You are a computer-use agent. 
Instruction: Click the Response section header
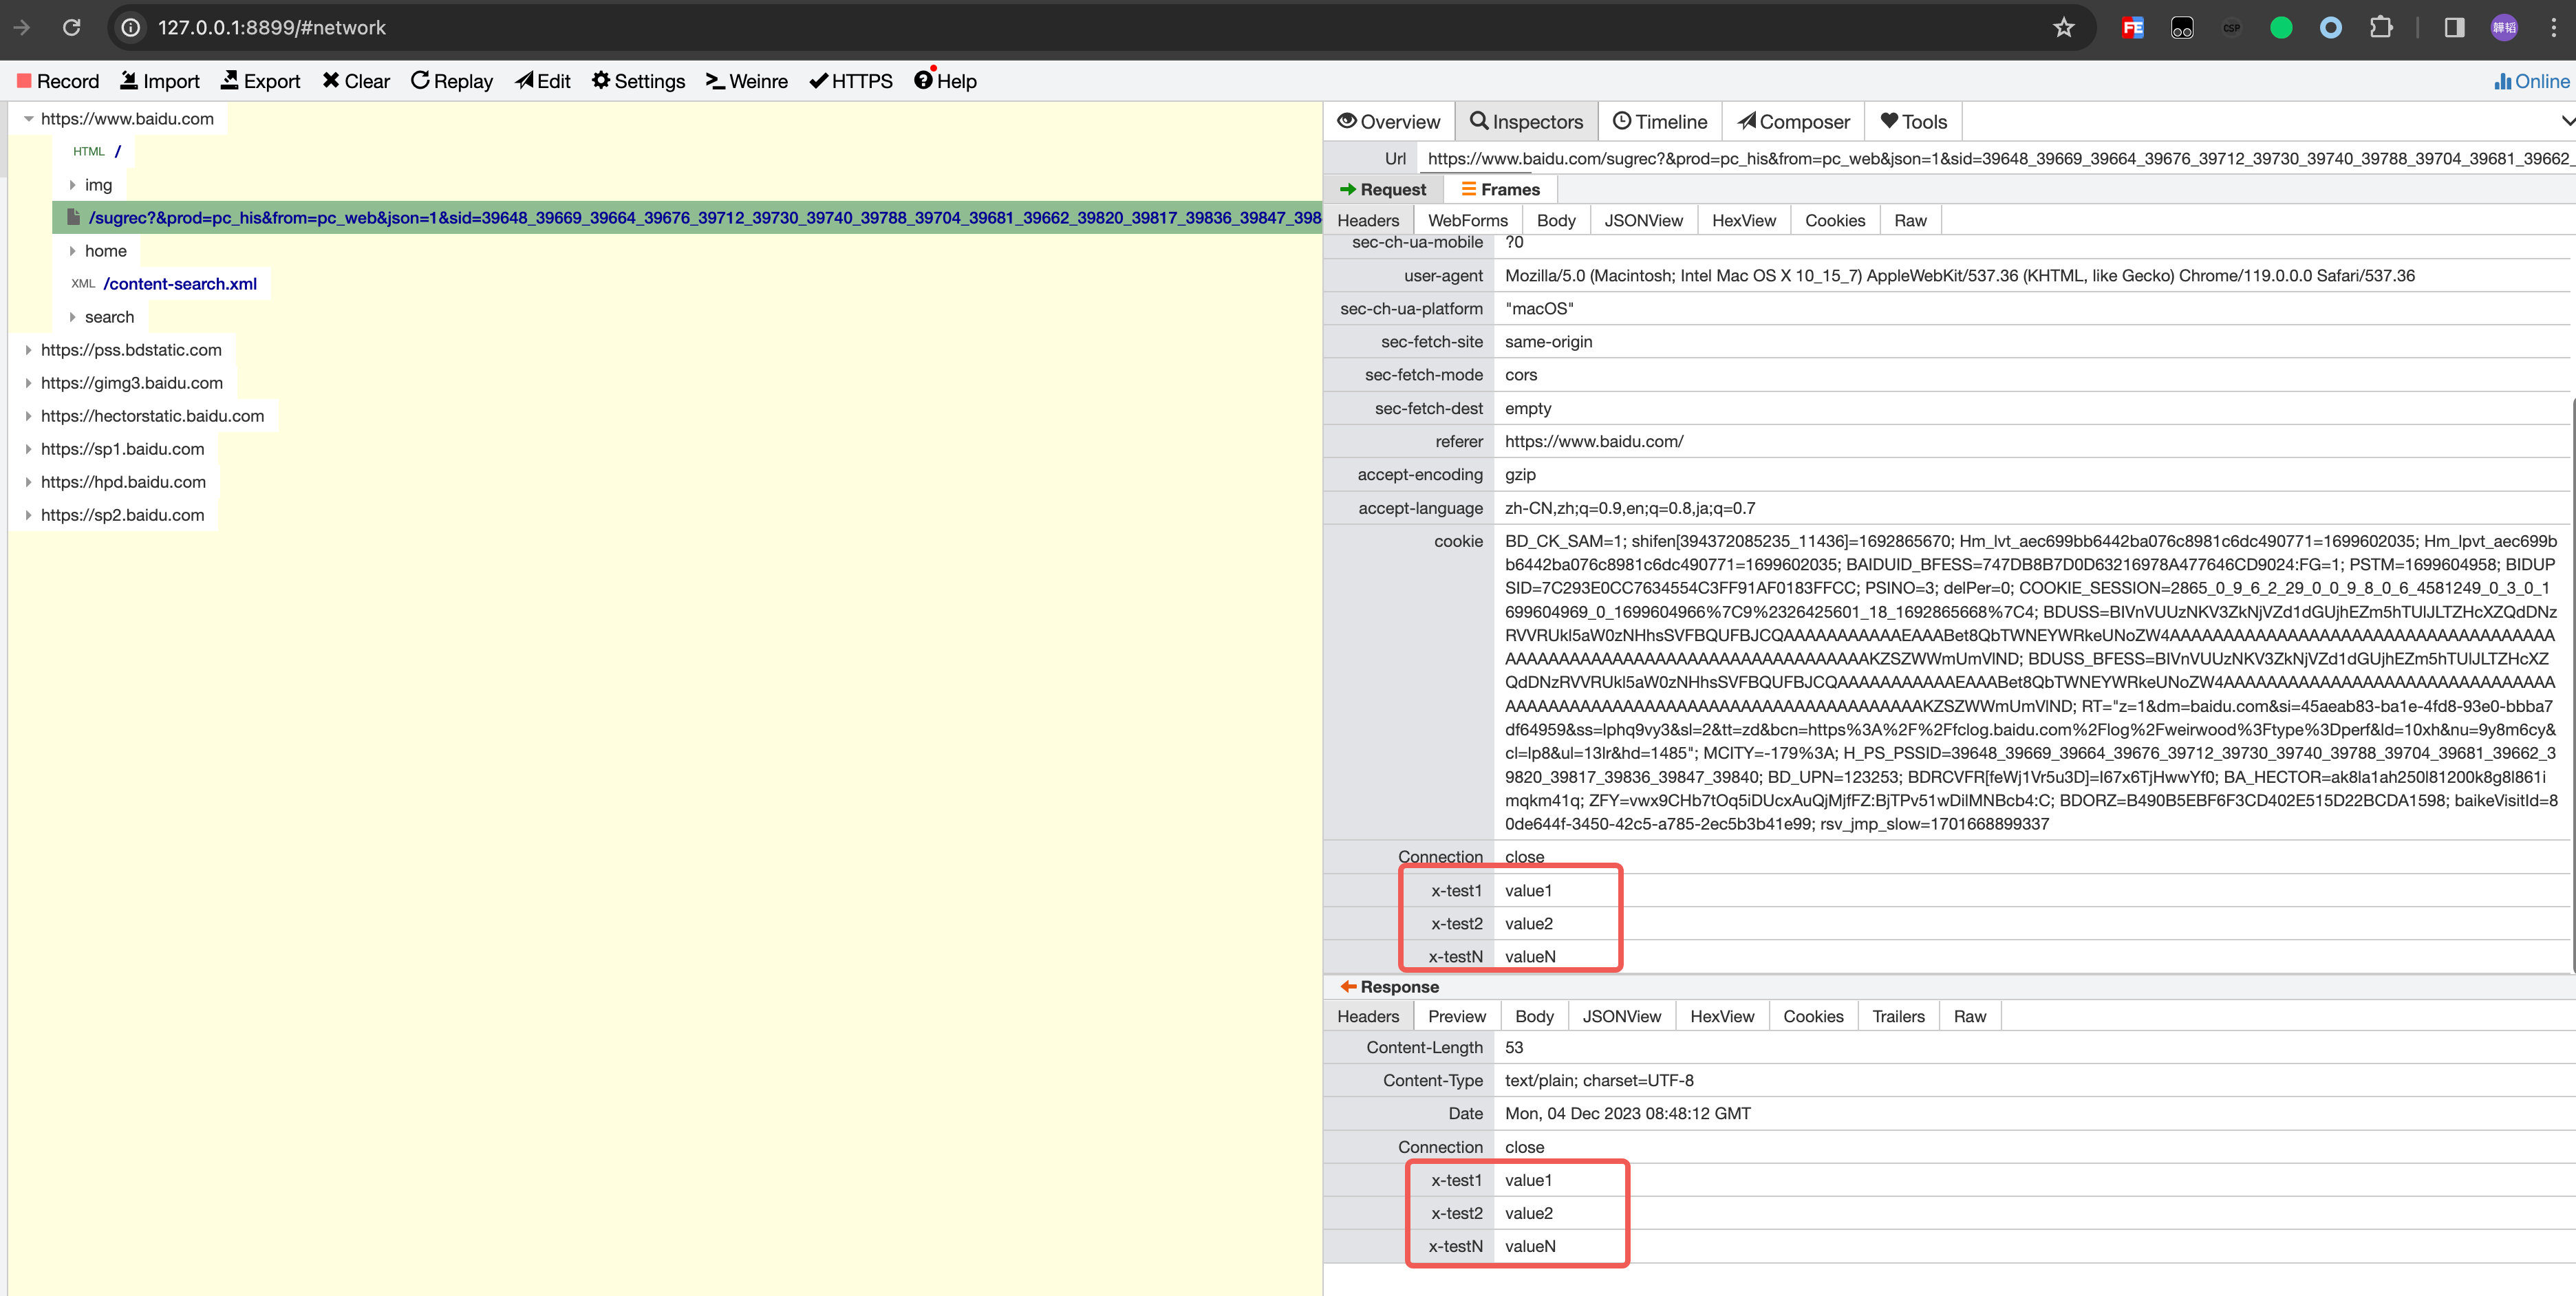point(1389,987)
